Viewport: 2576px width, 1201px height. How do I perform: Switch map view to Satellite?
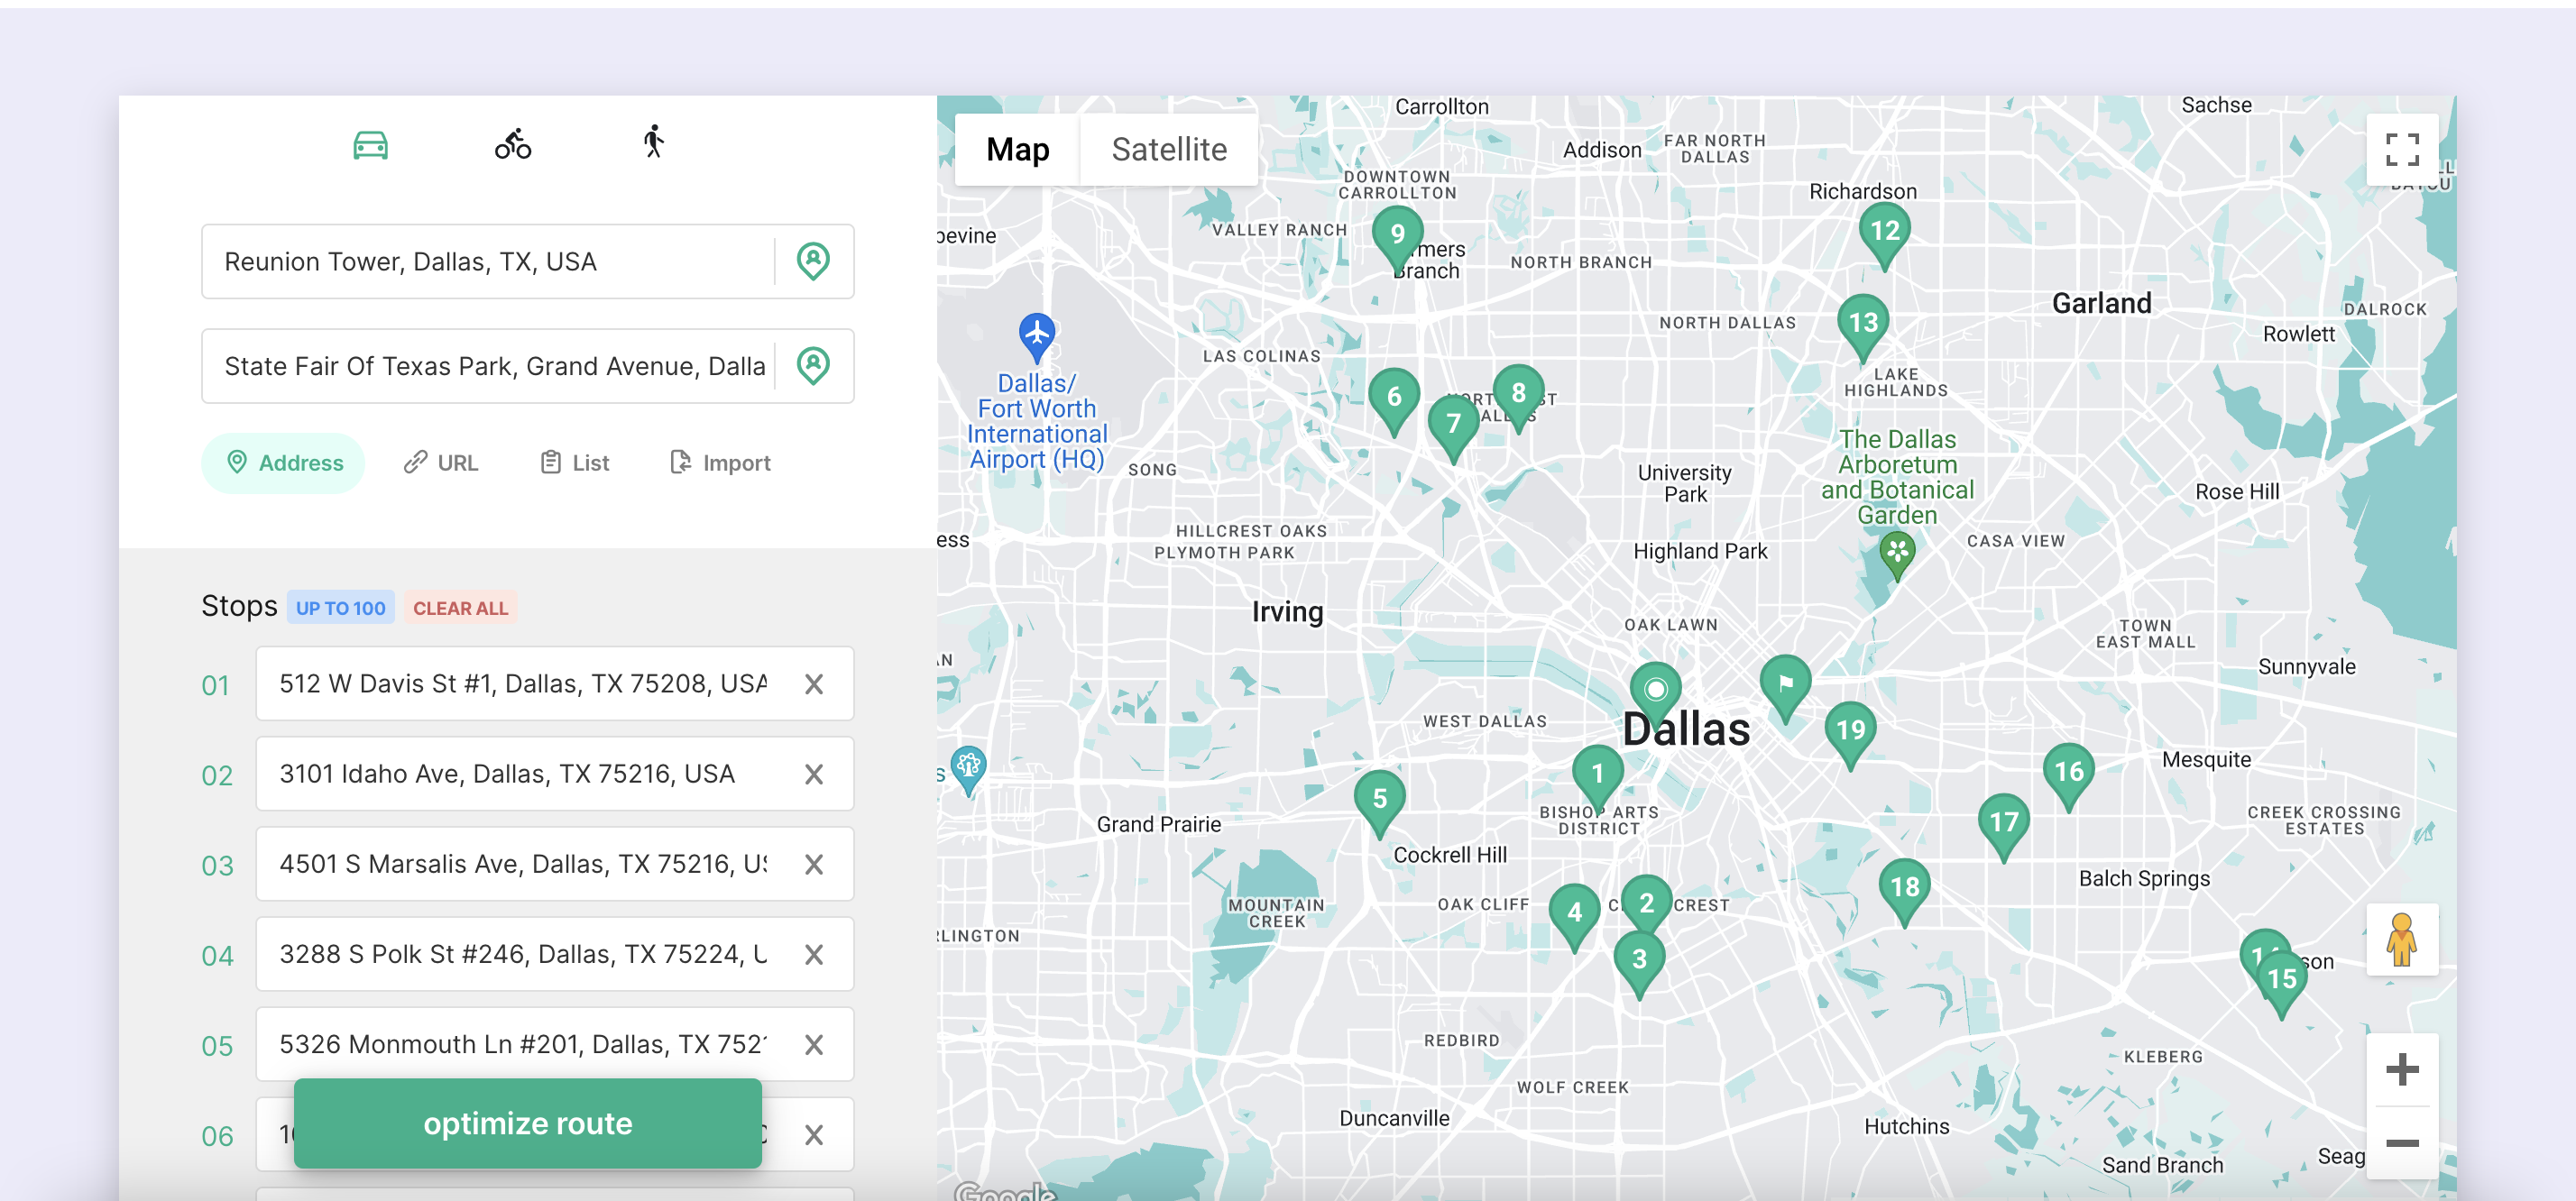(1168, 149)
